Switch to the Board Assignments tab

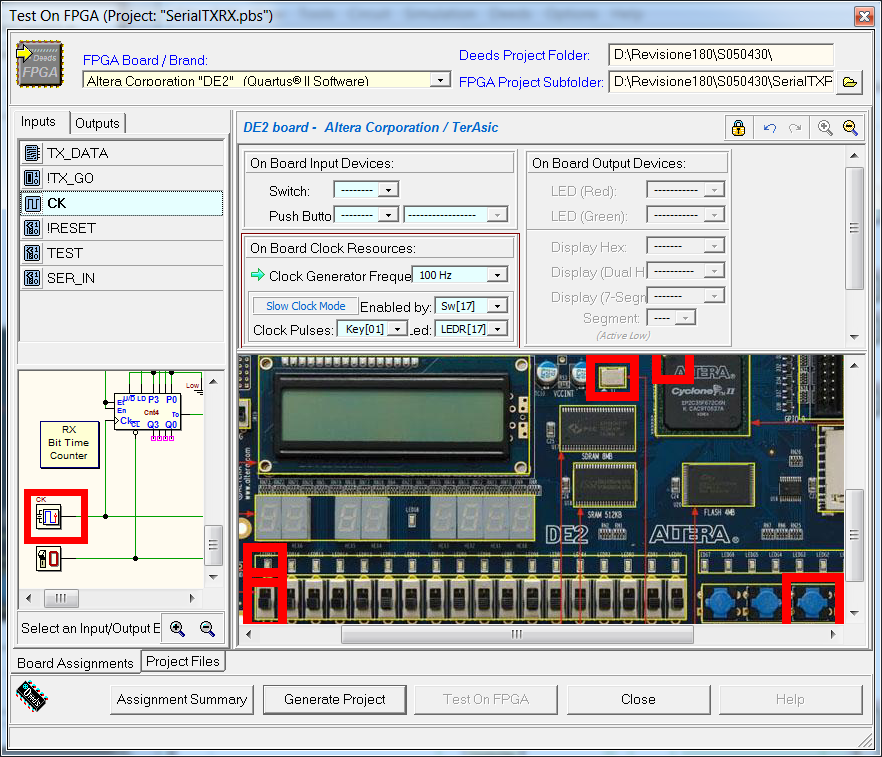(x=75, y=663)
